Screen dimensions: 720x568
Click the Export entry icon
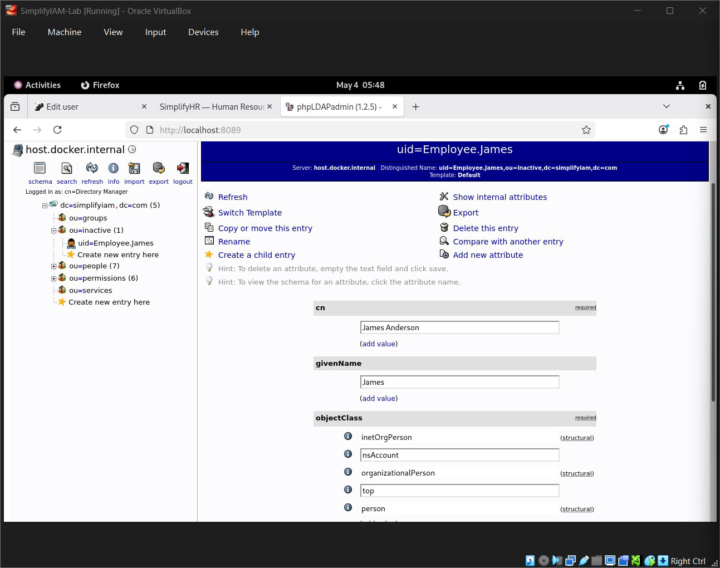(x=444, y=211)
